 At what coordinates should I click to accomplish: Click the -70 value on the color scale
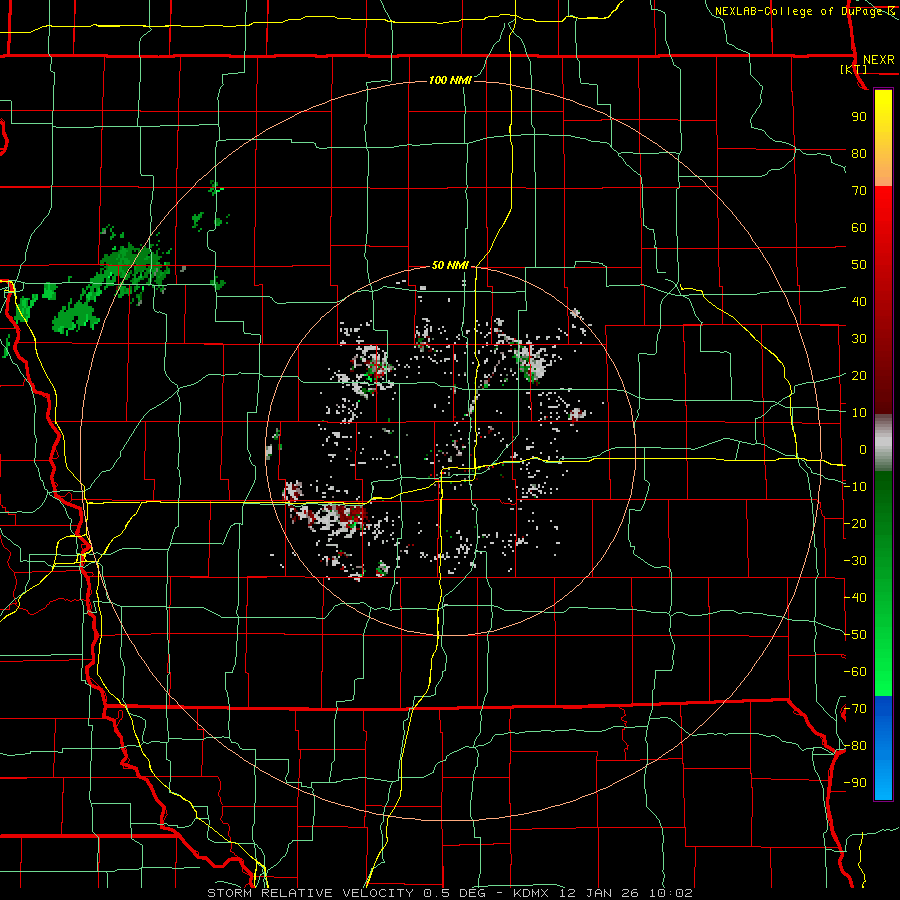[x=855, y=709]
